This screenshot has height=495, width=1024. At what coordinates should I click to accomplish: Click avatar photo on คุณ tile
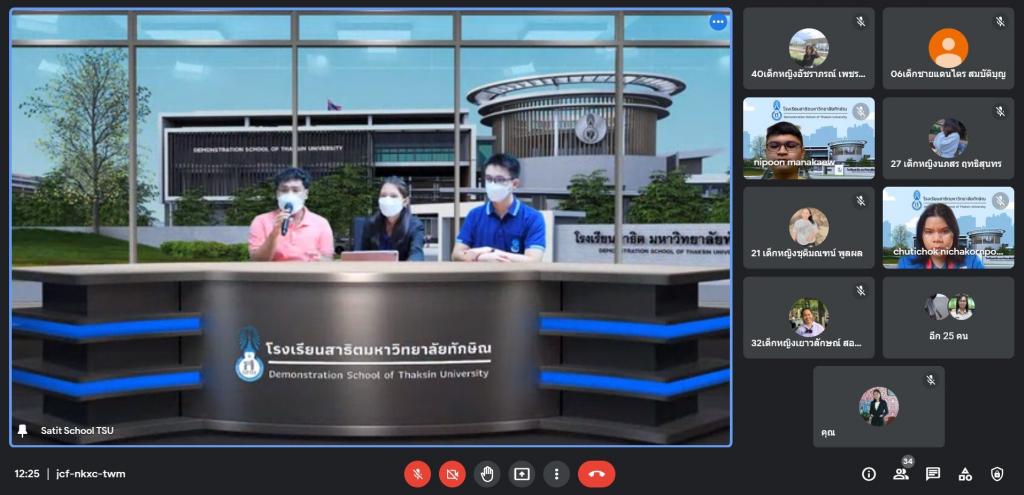[x=878, y=406]
